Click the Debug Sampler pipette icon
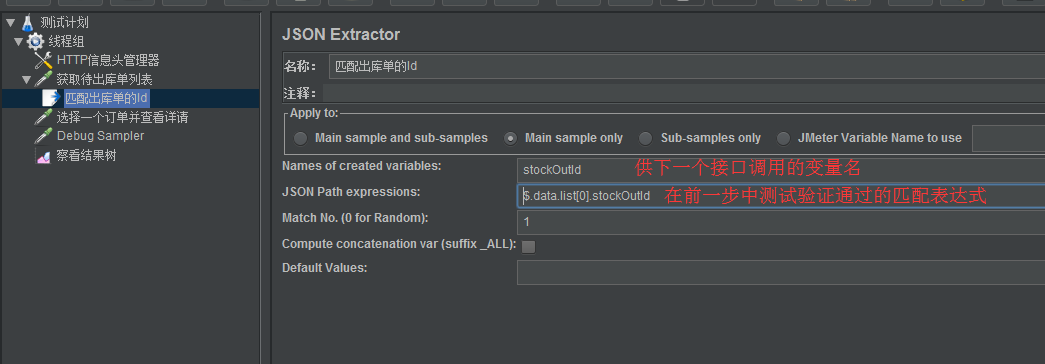The image size is (1045, 364). (x=43, y=136)
